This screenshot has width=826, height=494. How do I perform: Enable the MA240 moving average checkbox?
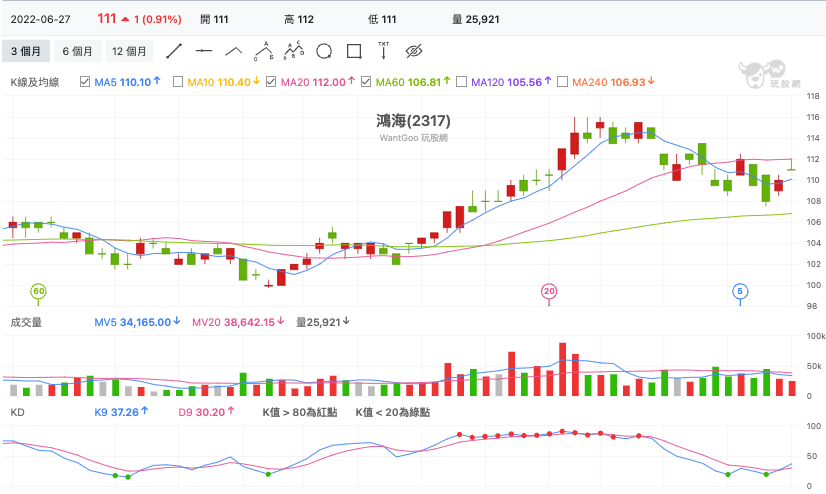[x=563, y=82]
